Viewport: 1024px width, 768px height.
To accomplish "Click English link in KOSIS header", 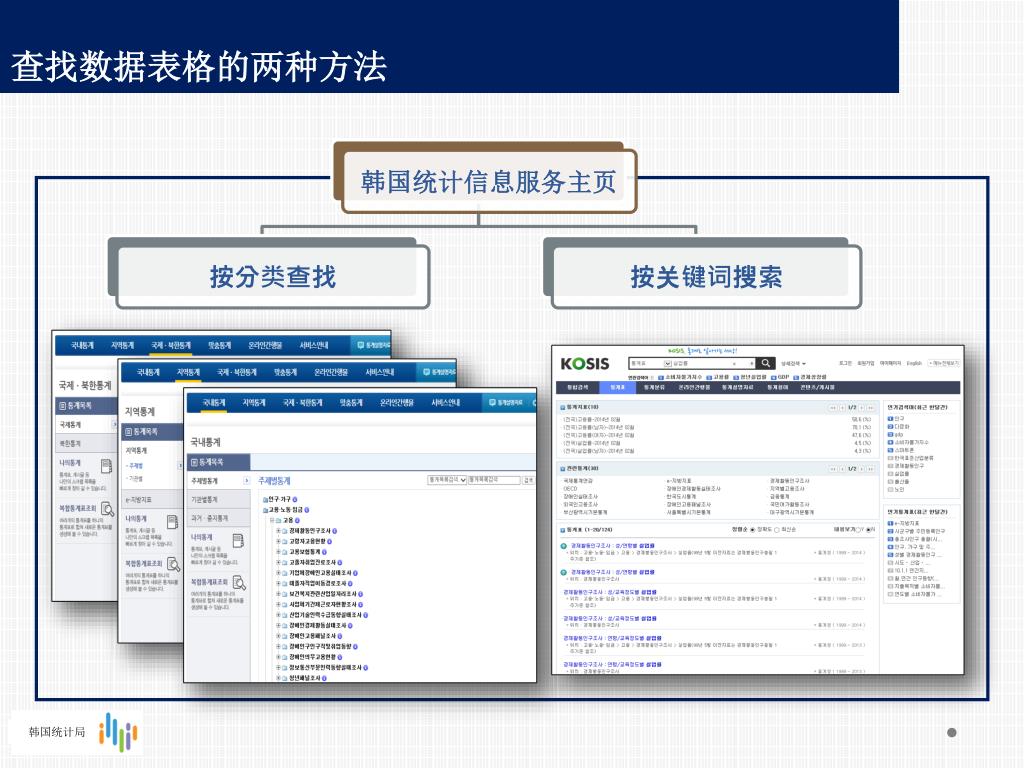I will (914, 363).
